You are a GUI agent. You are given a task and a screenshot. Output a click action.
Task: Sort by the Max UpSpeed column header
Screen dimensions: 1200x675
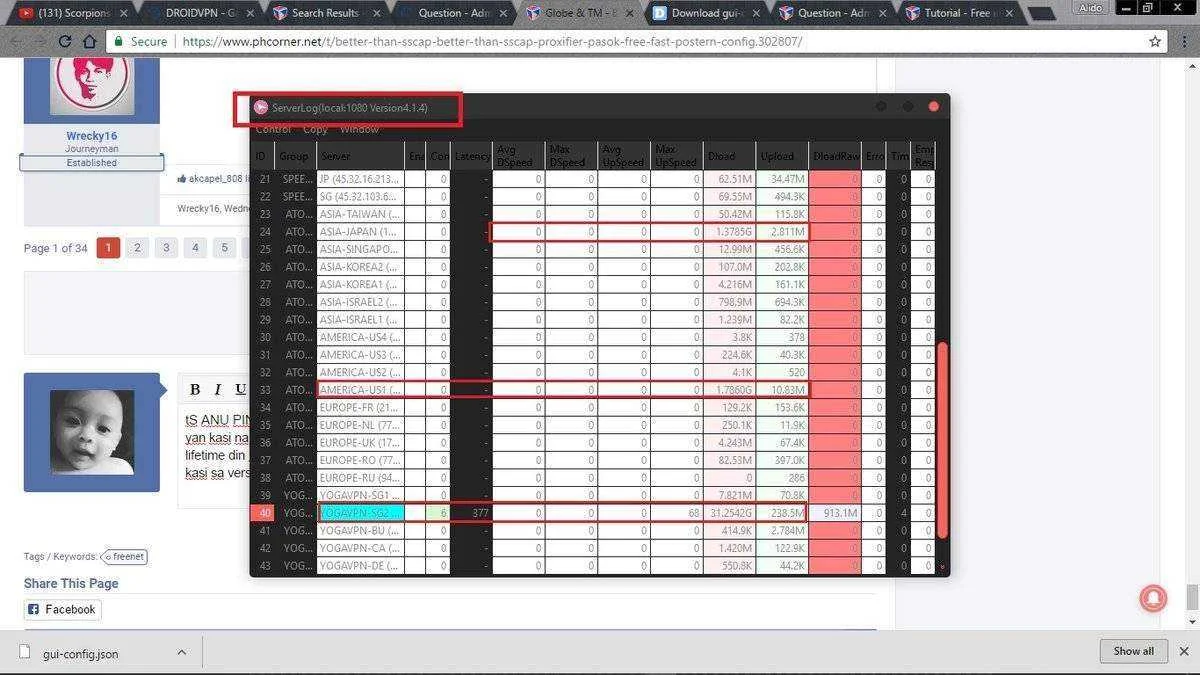pyautogui.click(x=677, y=156)
